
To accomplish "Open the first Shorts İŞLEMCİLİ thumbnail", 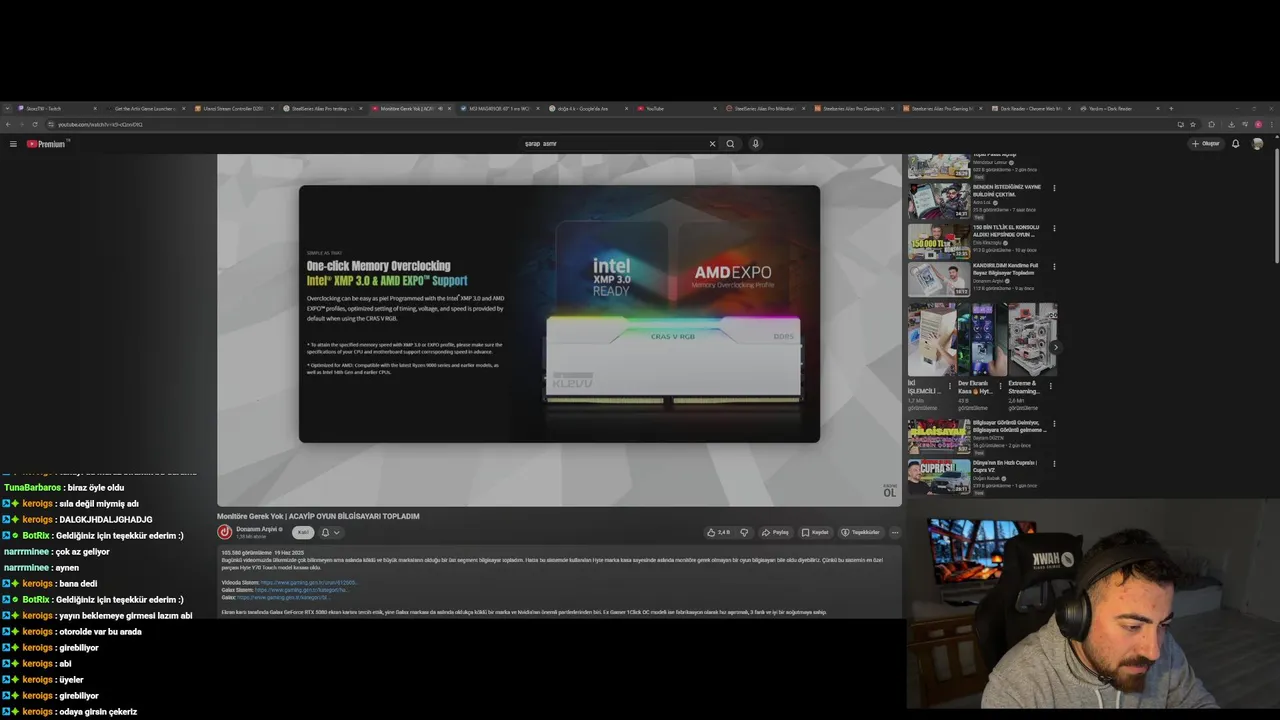I will pyautogui.click(x=931, y=340).
